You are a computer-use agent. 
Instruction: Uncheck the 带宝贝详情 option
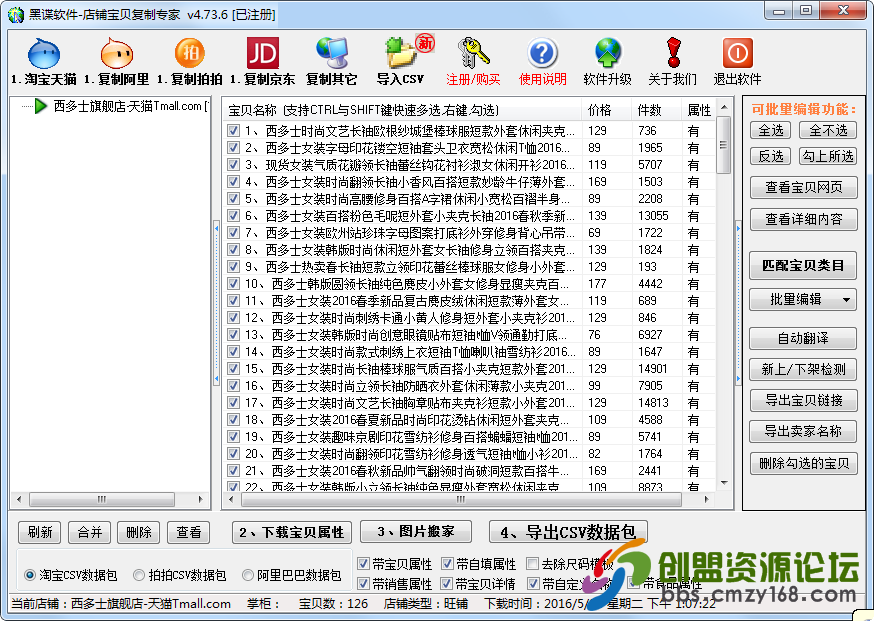pyautogui.click(x=446, y=584)
